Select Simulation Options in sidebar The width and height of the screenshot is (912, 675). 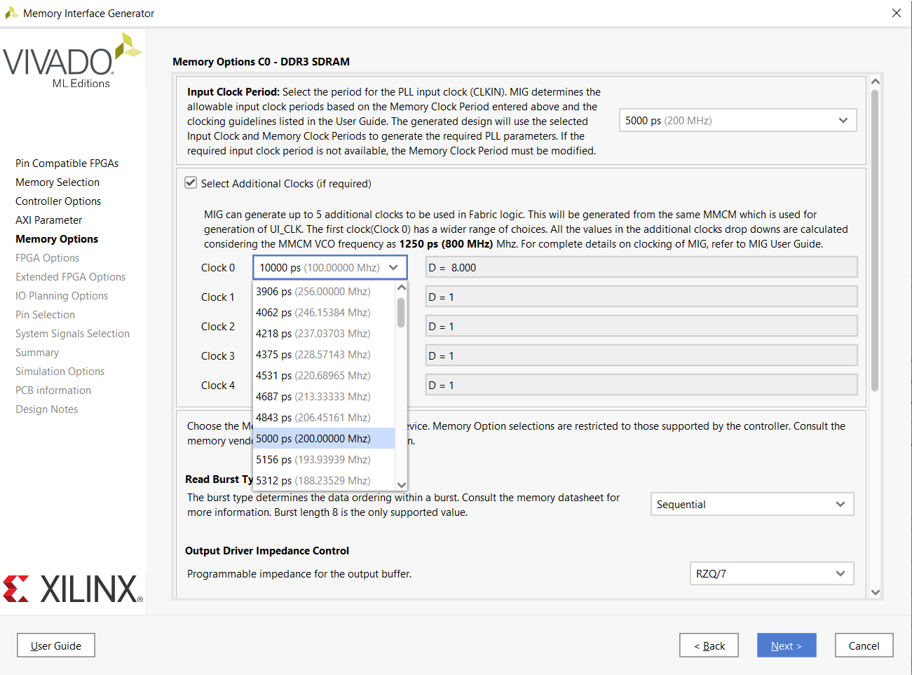point(60,371)
